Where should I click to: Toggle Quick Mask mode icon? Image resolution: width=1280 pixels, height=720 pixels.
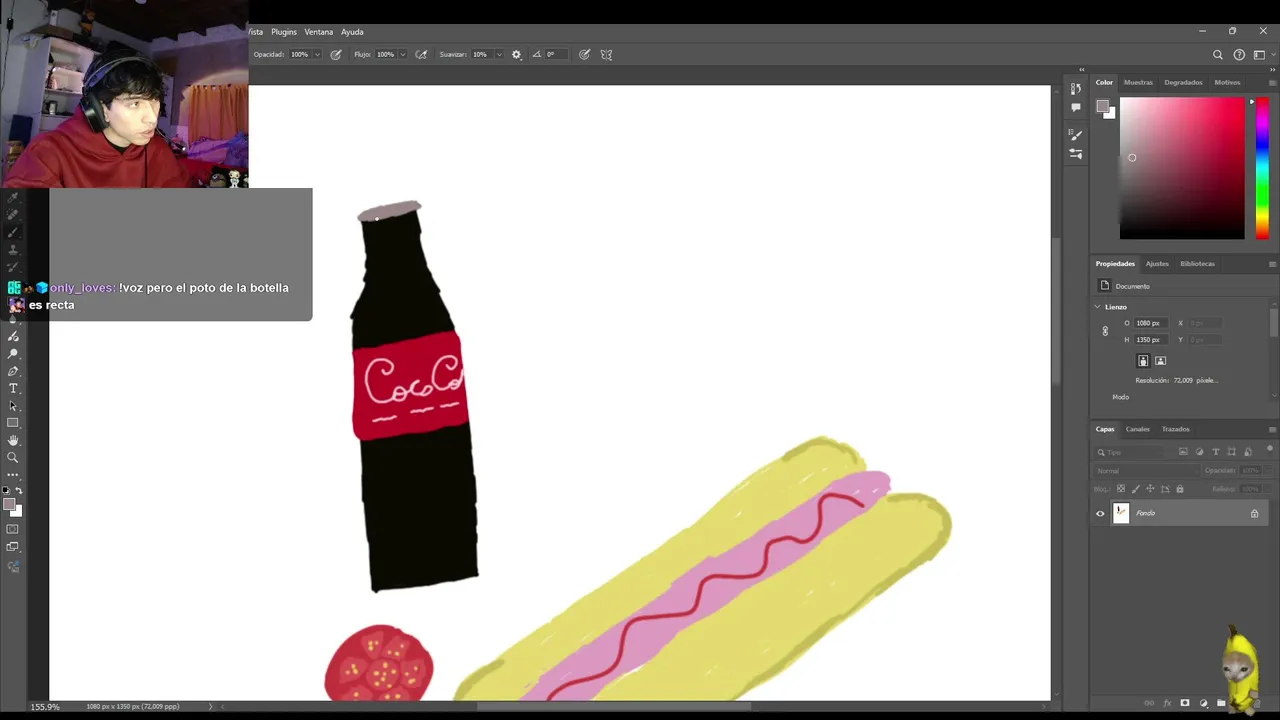[x=13, y=529]
